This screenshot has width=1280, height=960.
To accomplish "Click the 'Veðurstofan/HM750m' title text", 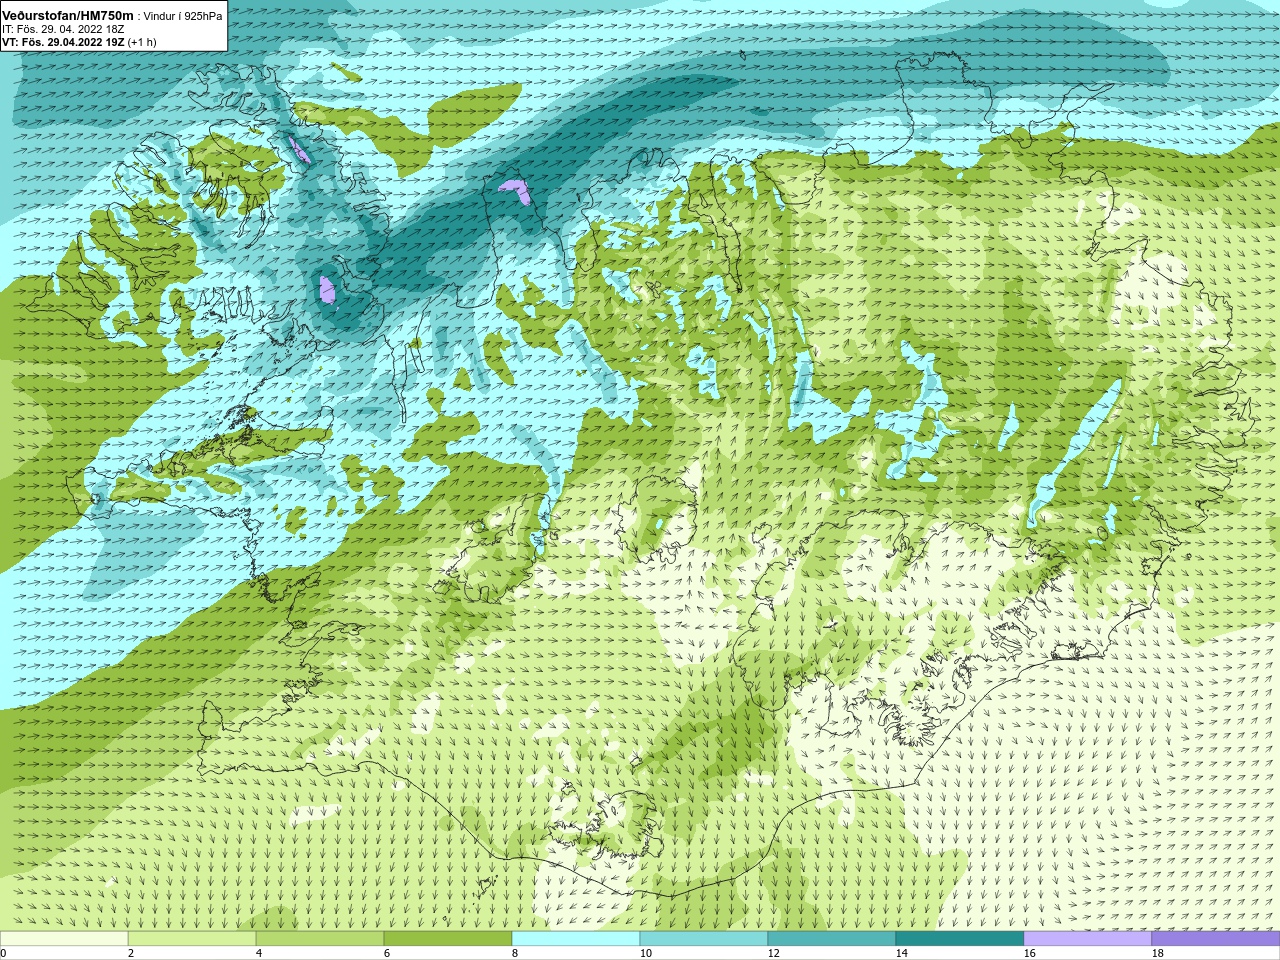I will pyautogui.click(x=67, y=15).
